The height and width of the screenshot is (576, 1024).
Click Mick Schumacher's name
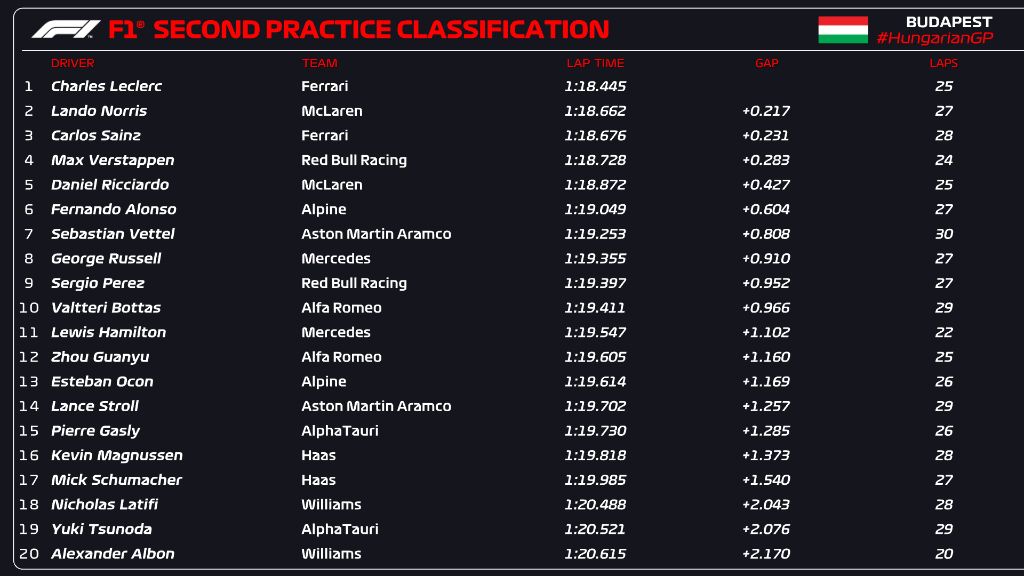pos(116,480)
